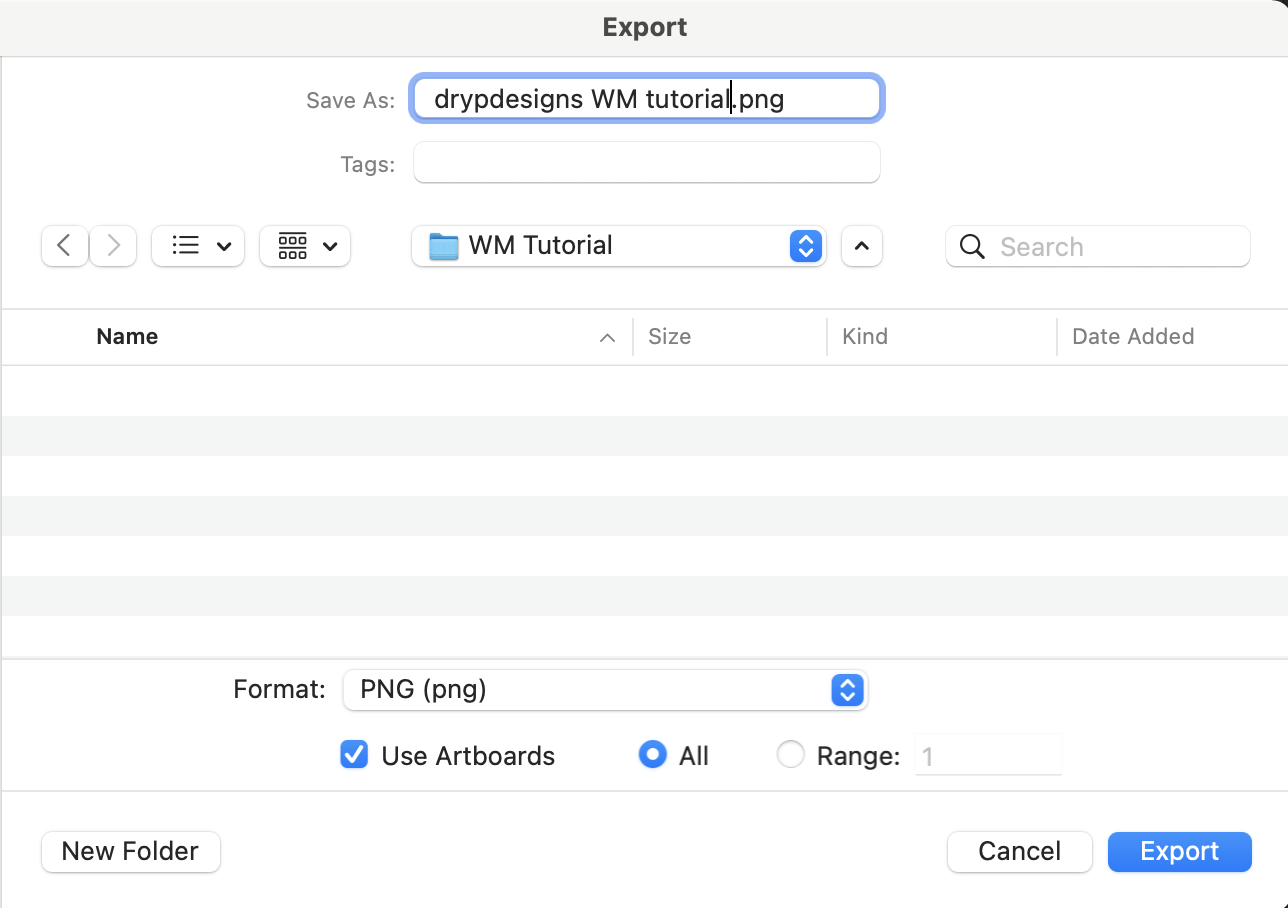This screenshot has width=1288, height=908.
Task: Open the WM Tutorial location dropdown
Action: coord(805,246)
